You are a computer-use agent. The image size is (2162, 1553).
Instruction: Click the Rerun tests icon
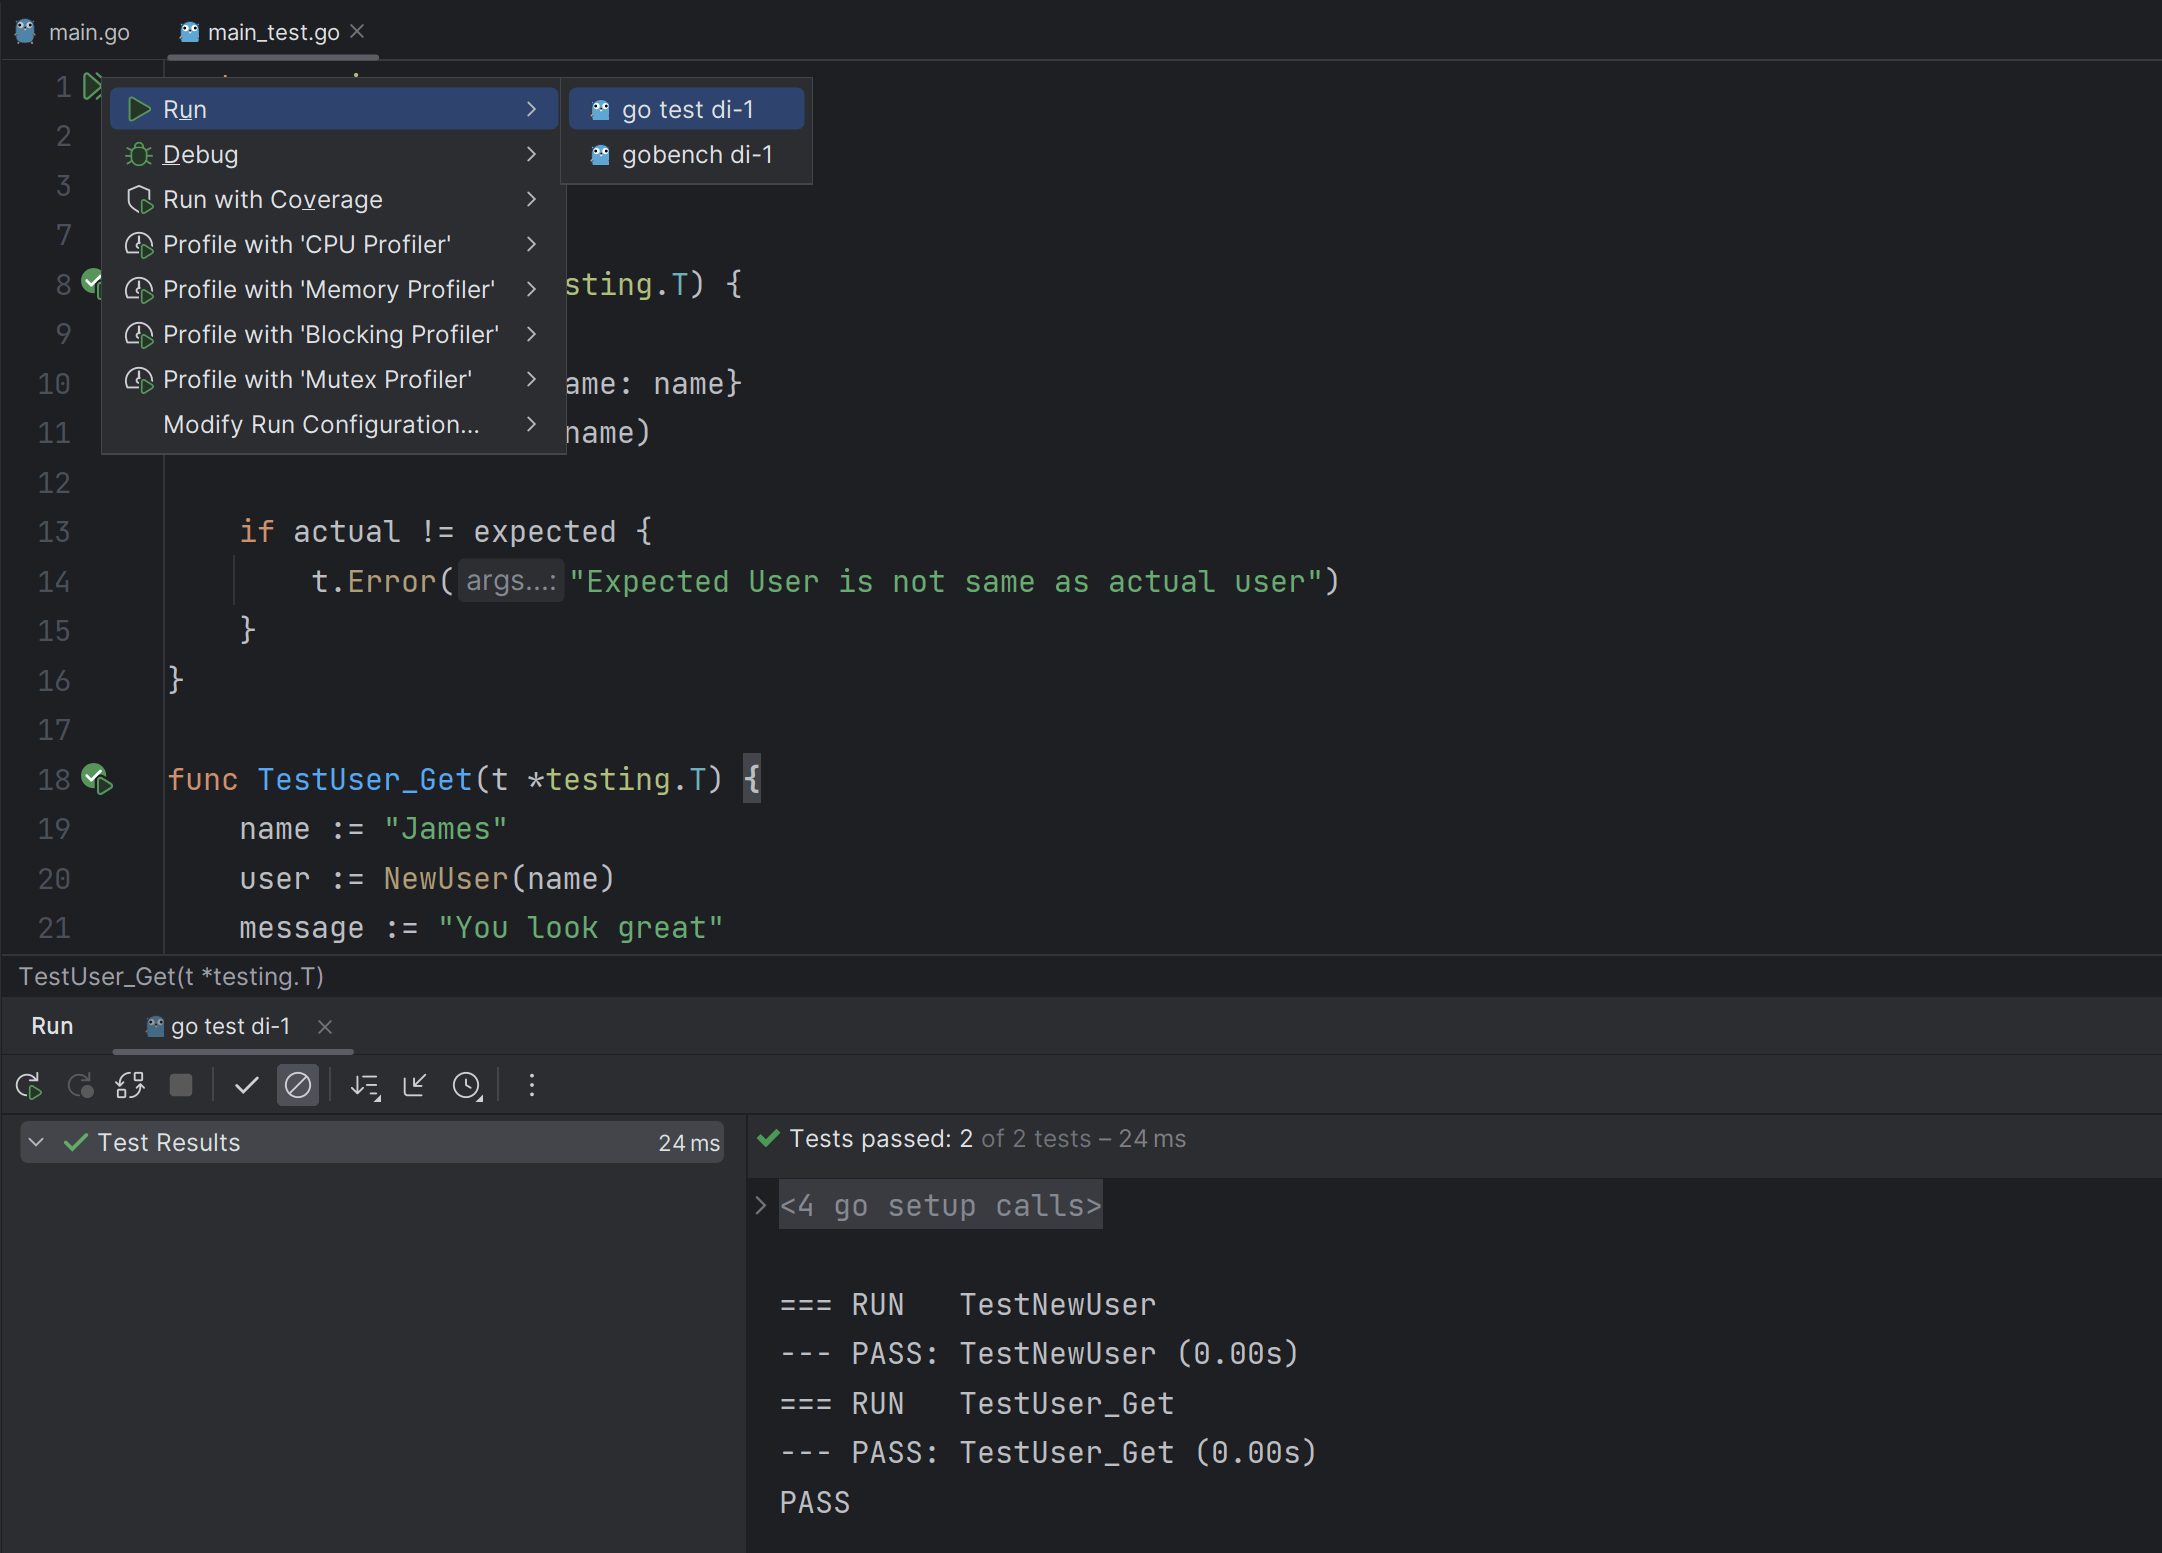(29, 1085)
